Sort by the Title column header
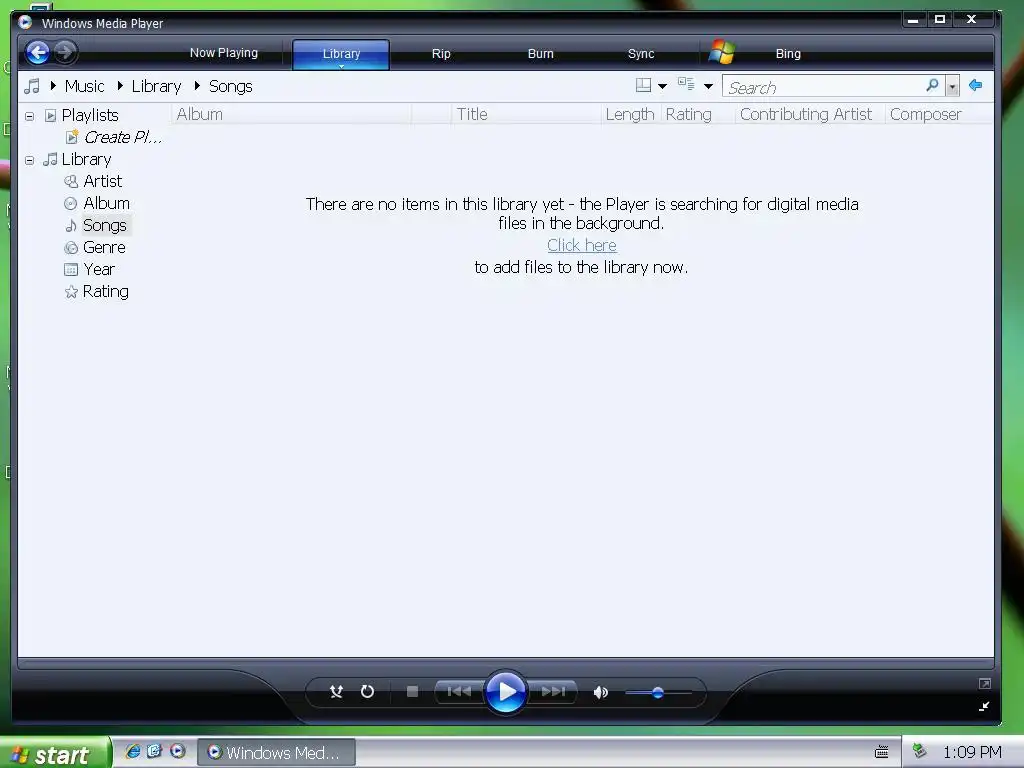 click(525, 114)
